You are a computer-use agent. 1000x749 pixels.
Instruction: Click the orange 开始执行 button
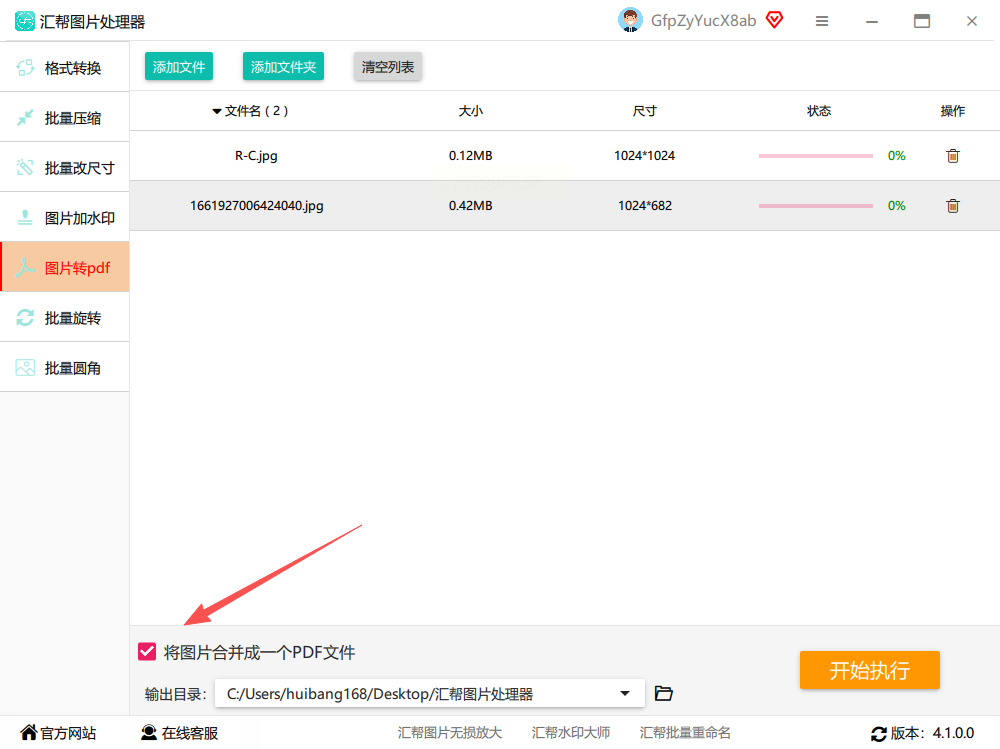point(869,670)
